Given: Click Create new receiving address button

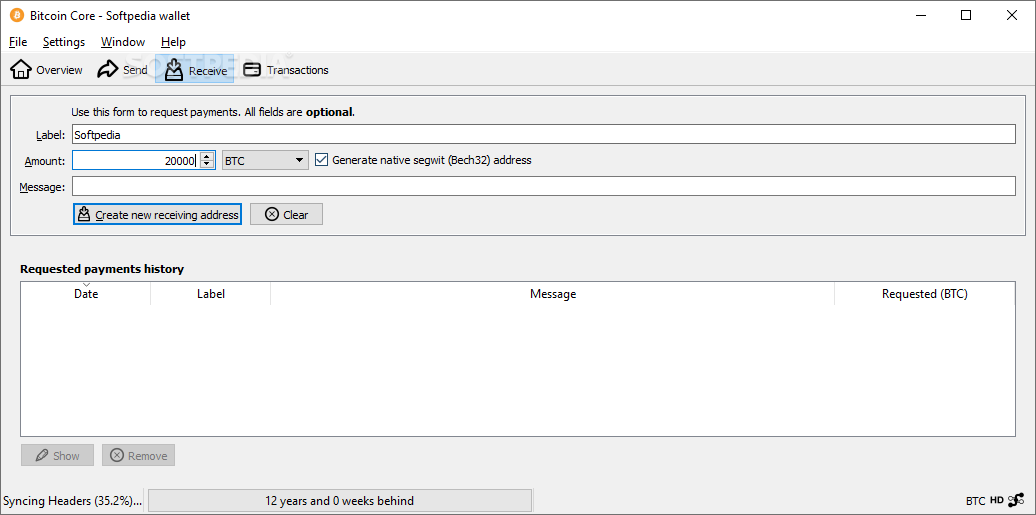Looking at the screenshot, I should coord(157,214).
